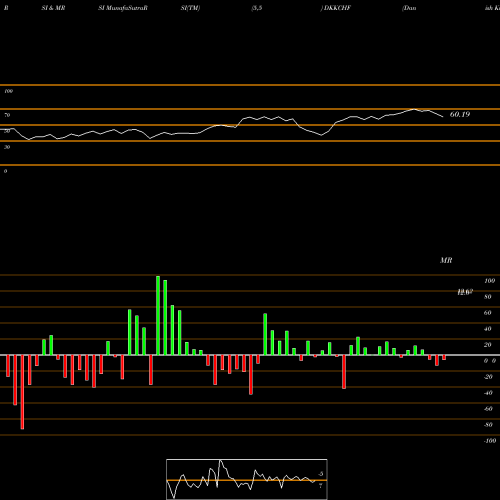The height and width of the screenshot is (500, 500).
Task: Click the 'SI & MR' header label
Action: click(x=53, y=8)
